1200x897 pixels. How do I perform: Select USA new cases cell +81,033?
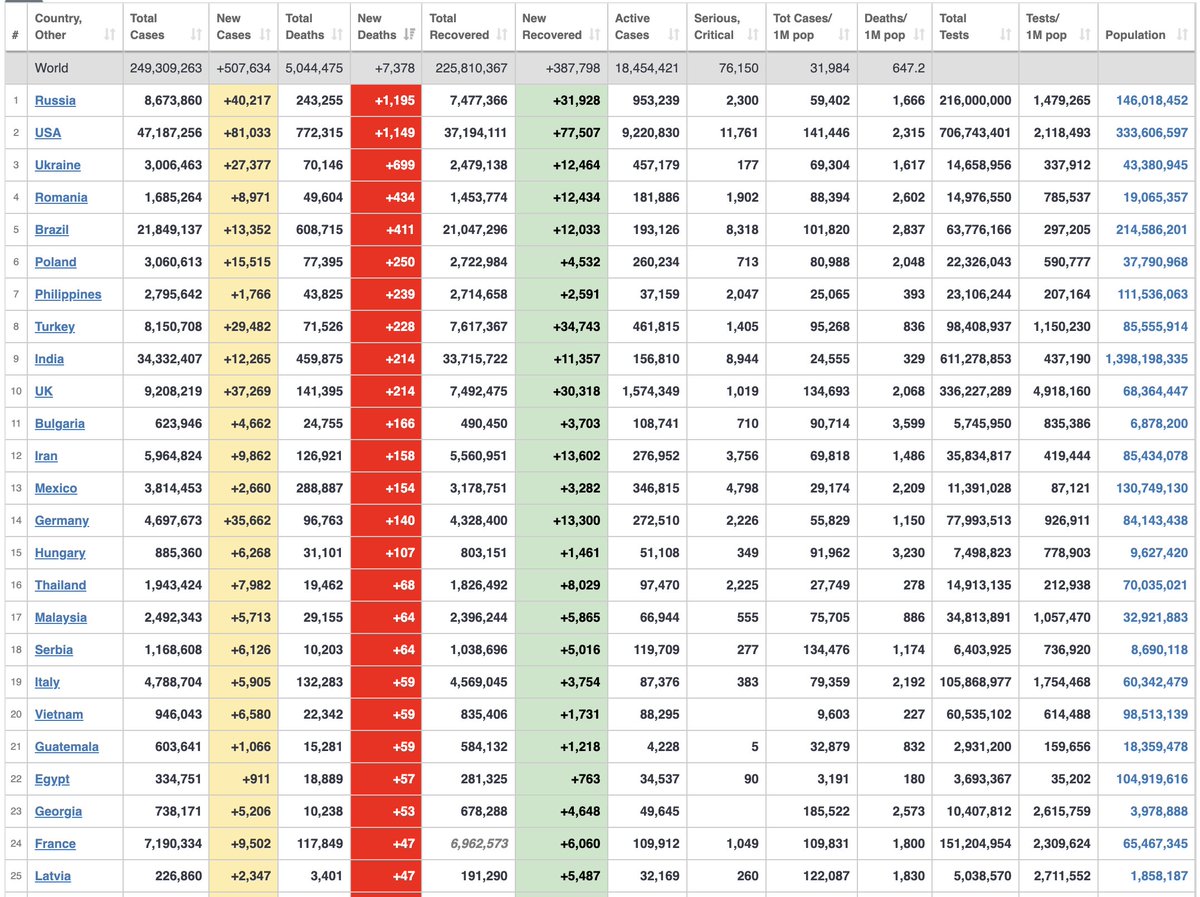[x=245, y=133]
